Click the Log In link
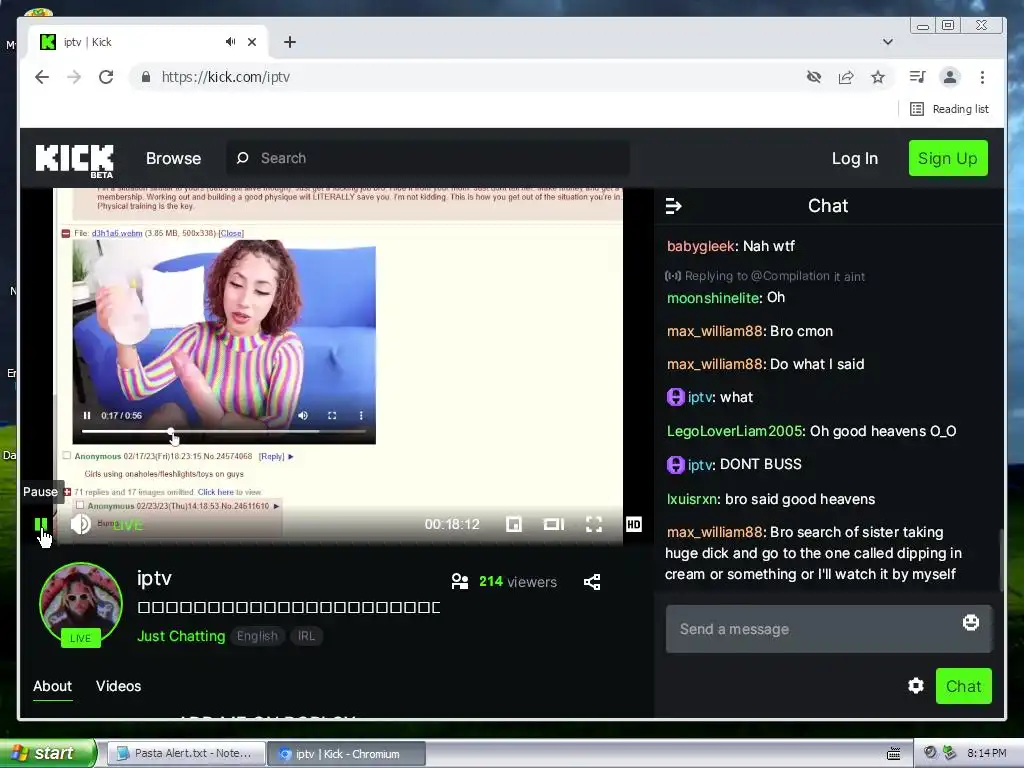 point(854,159)
